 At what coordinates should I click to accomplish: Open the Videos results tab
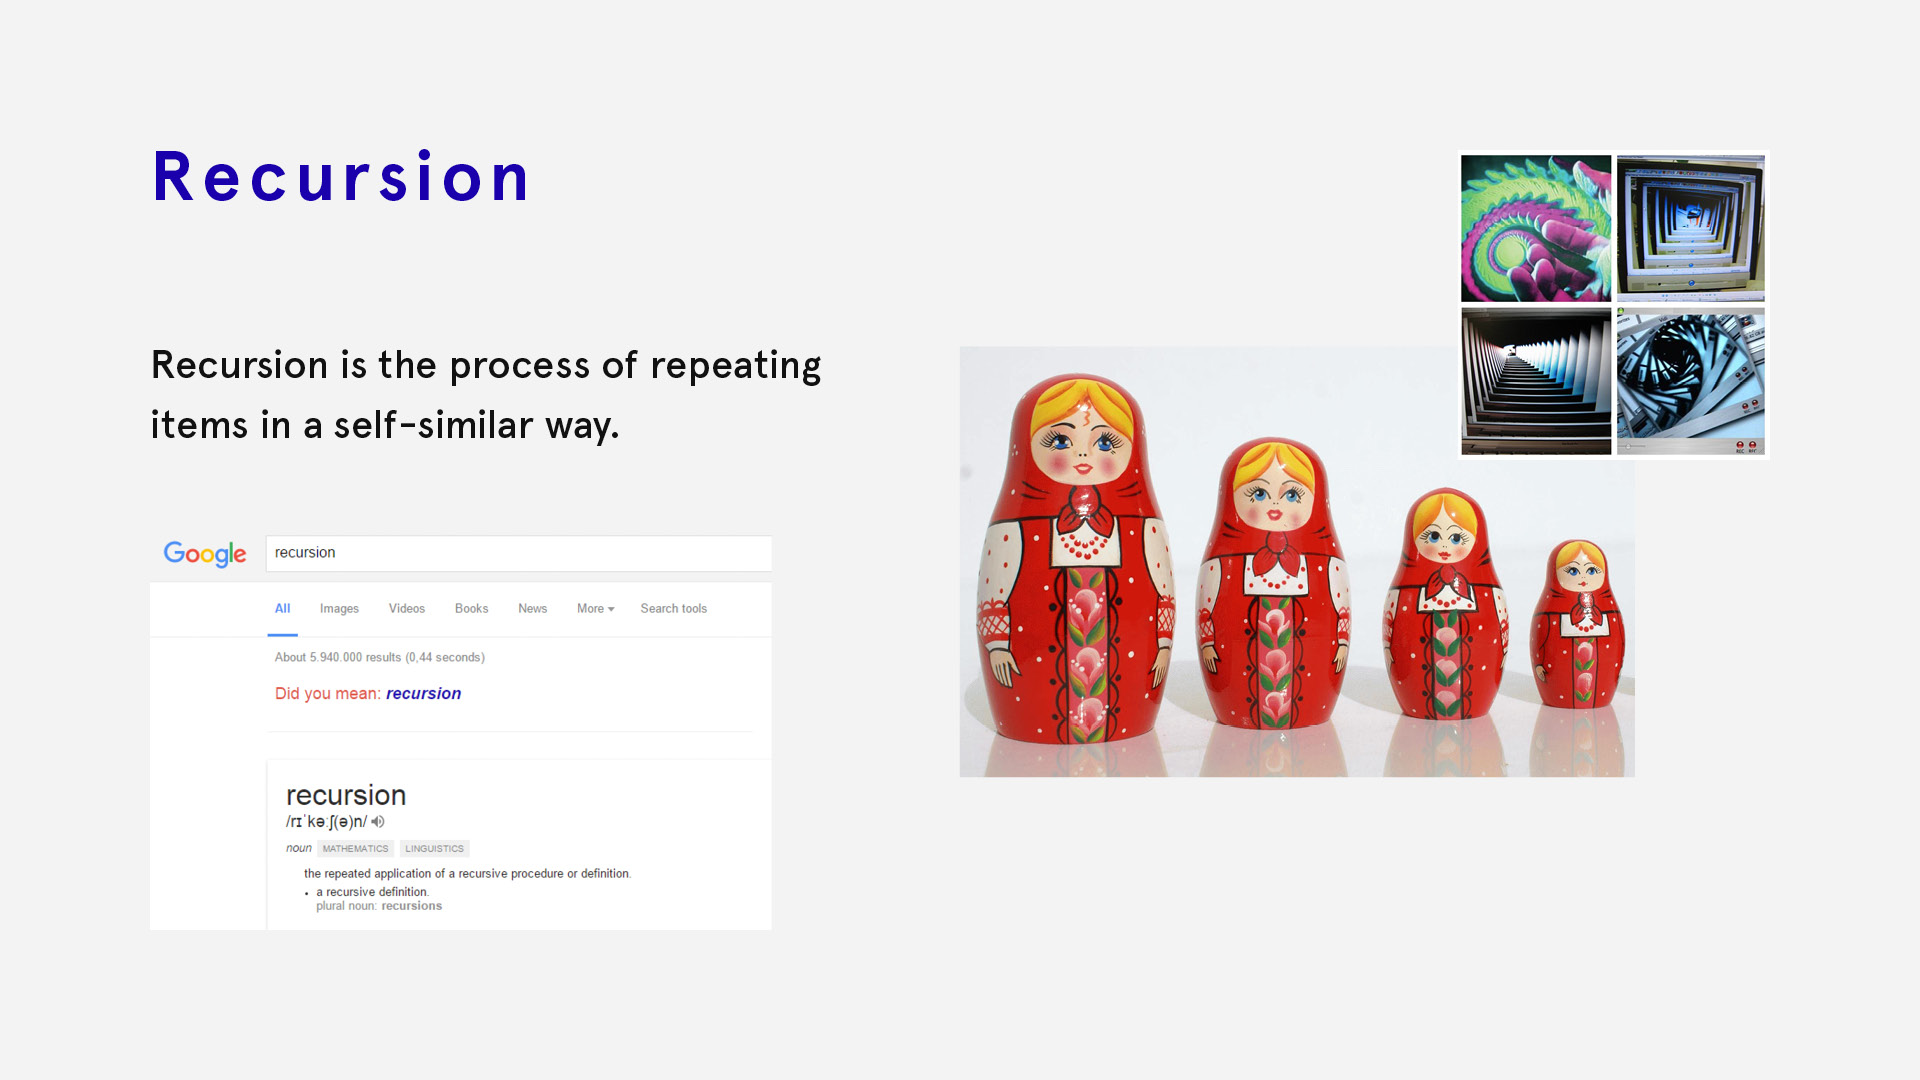point(406,609)
